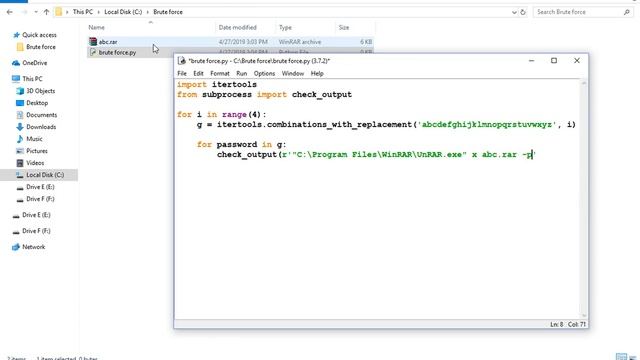Open Videos in sidebar
Screen dimensions: 640x360
35,163
